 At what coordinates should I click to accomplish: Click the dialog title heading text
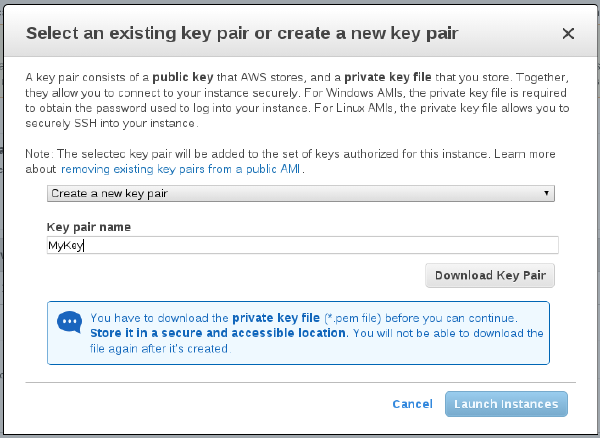click(242, 33)
